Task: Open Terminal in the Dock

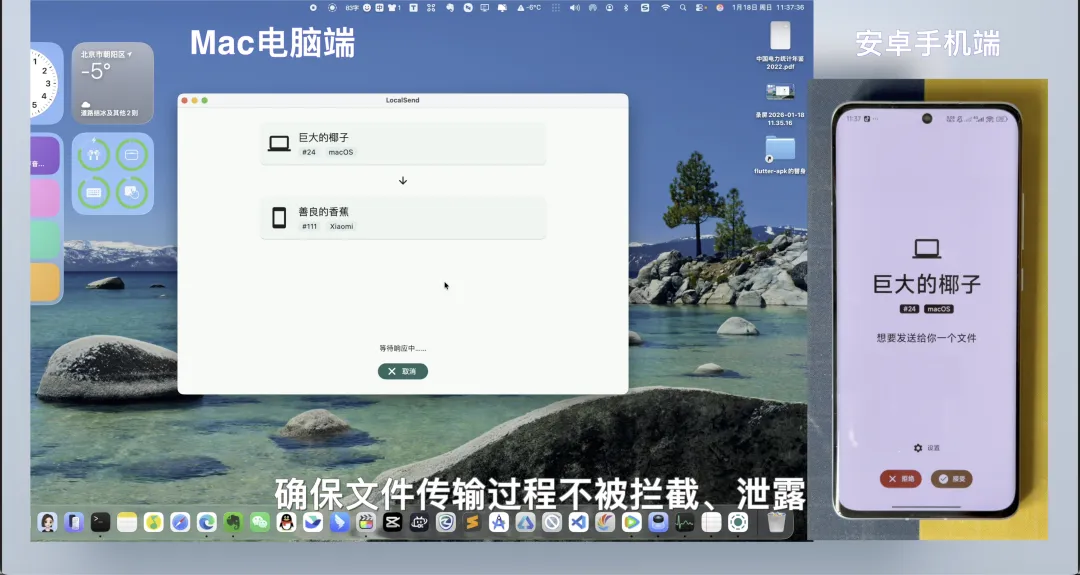Action: click(x=101, y=523)
